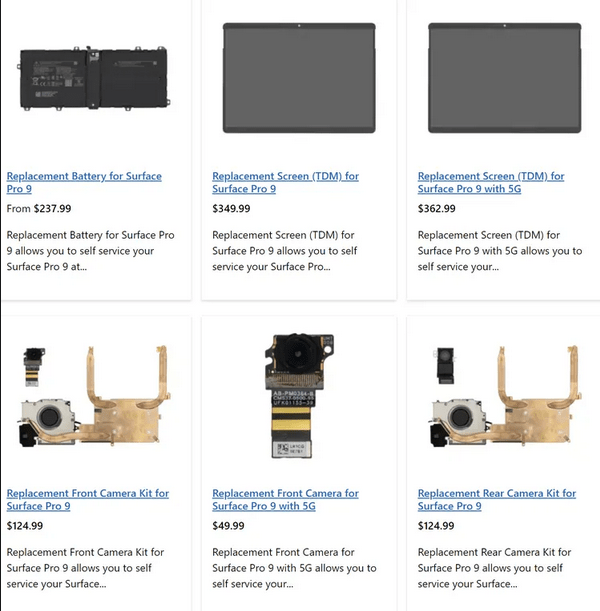This screenshot has width=600, height=611.
Task: Click the $362.99 5G screen price
Action: (x=436, y=208)
